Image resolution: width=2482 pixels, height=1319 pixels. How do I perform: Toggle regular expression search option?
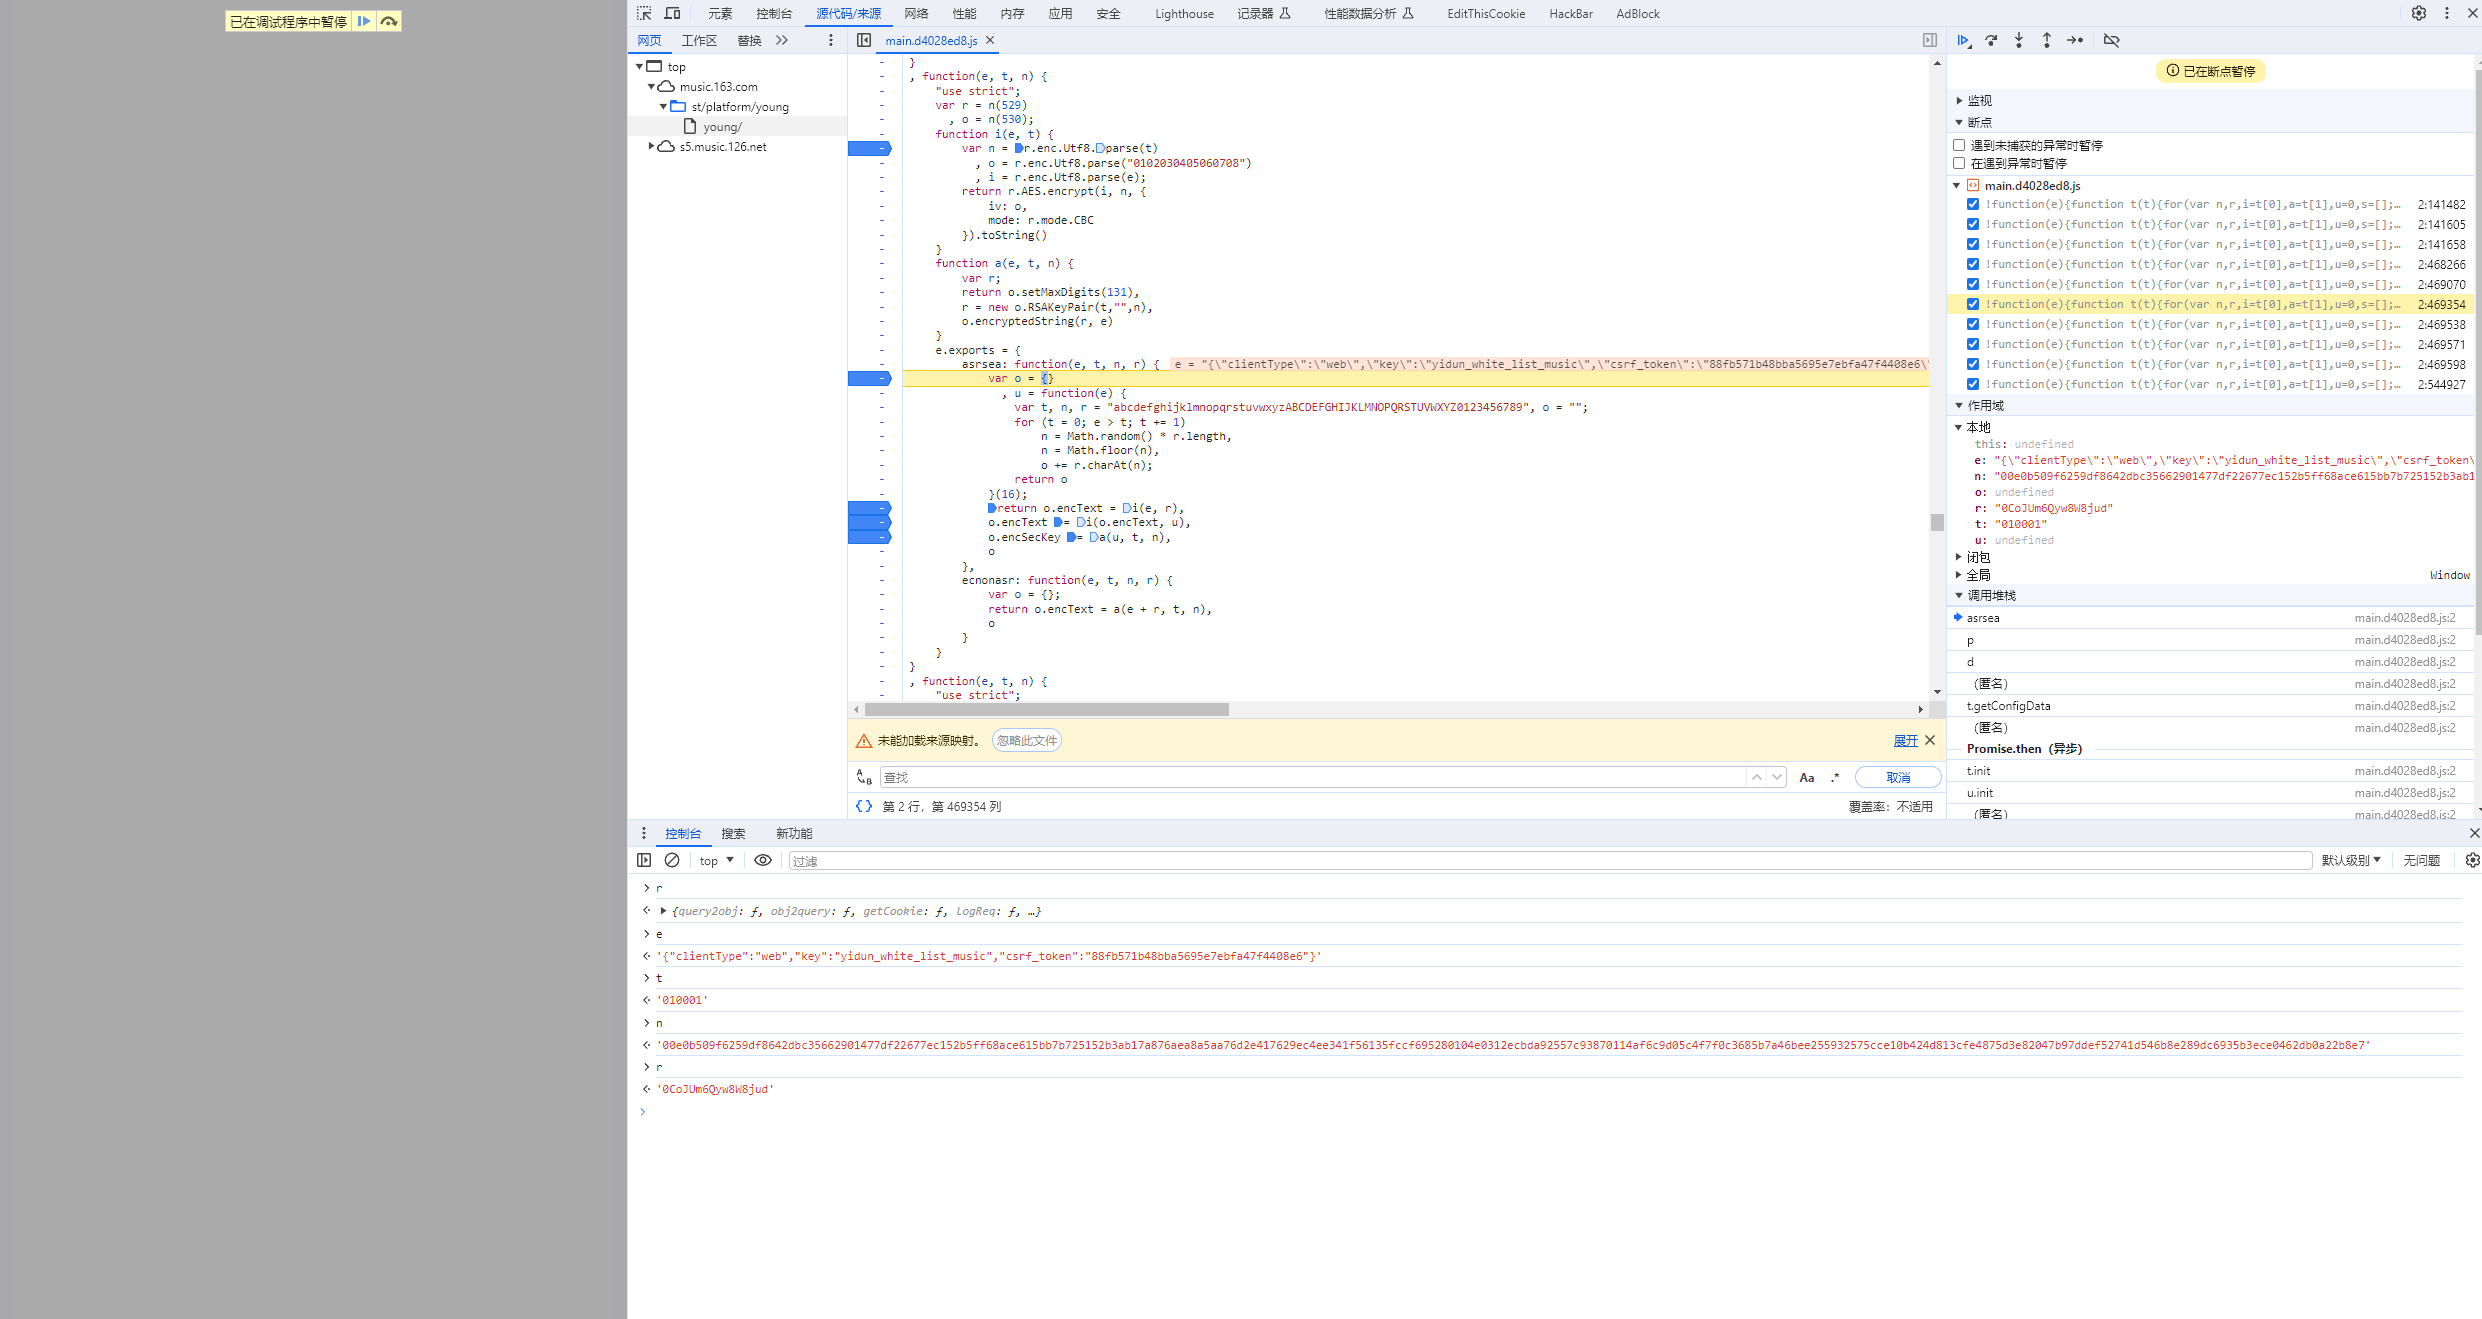1835,777
